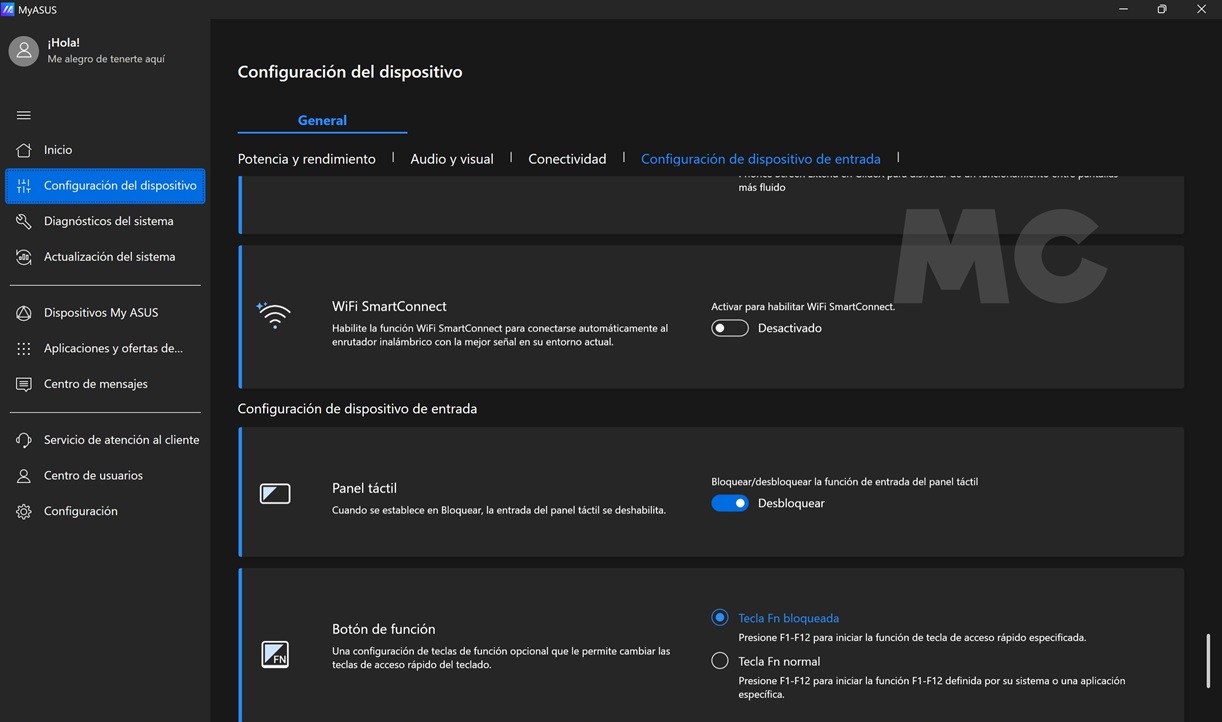Switch to Audio y visual tab

[451, 159]
